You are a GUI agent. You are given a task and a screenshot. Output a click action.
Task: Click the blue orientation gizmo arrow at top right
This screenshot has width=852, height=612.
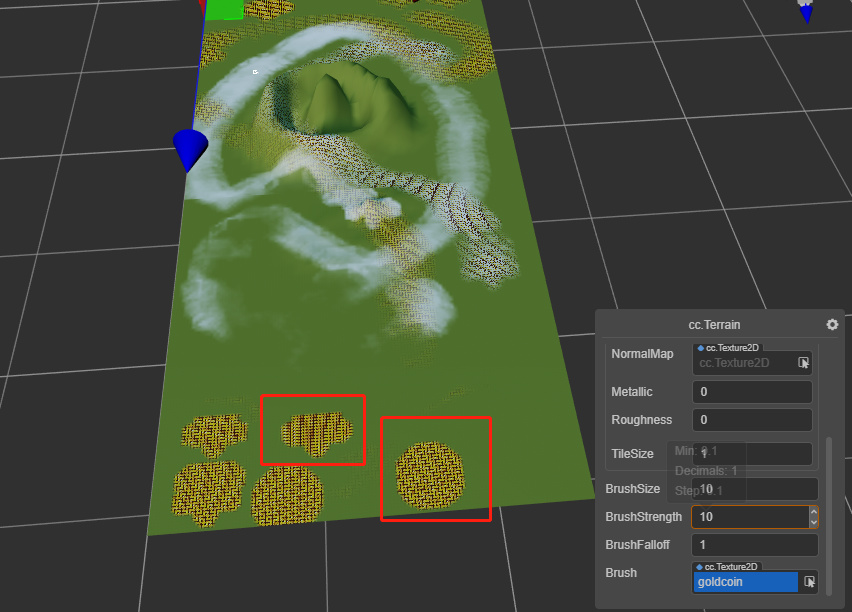tap(806, 13)
